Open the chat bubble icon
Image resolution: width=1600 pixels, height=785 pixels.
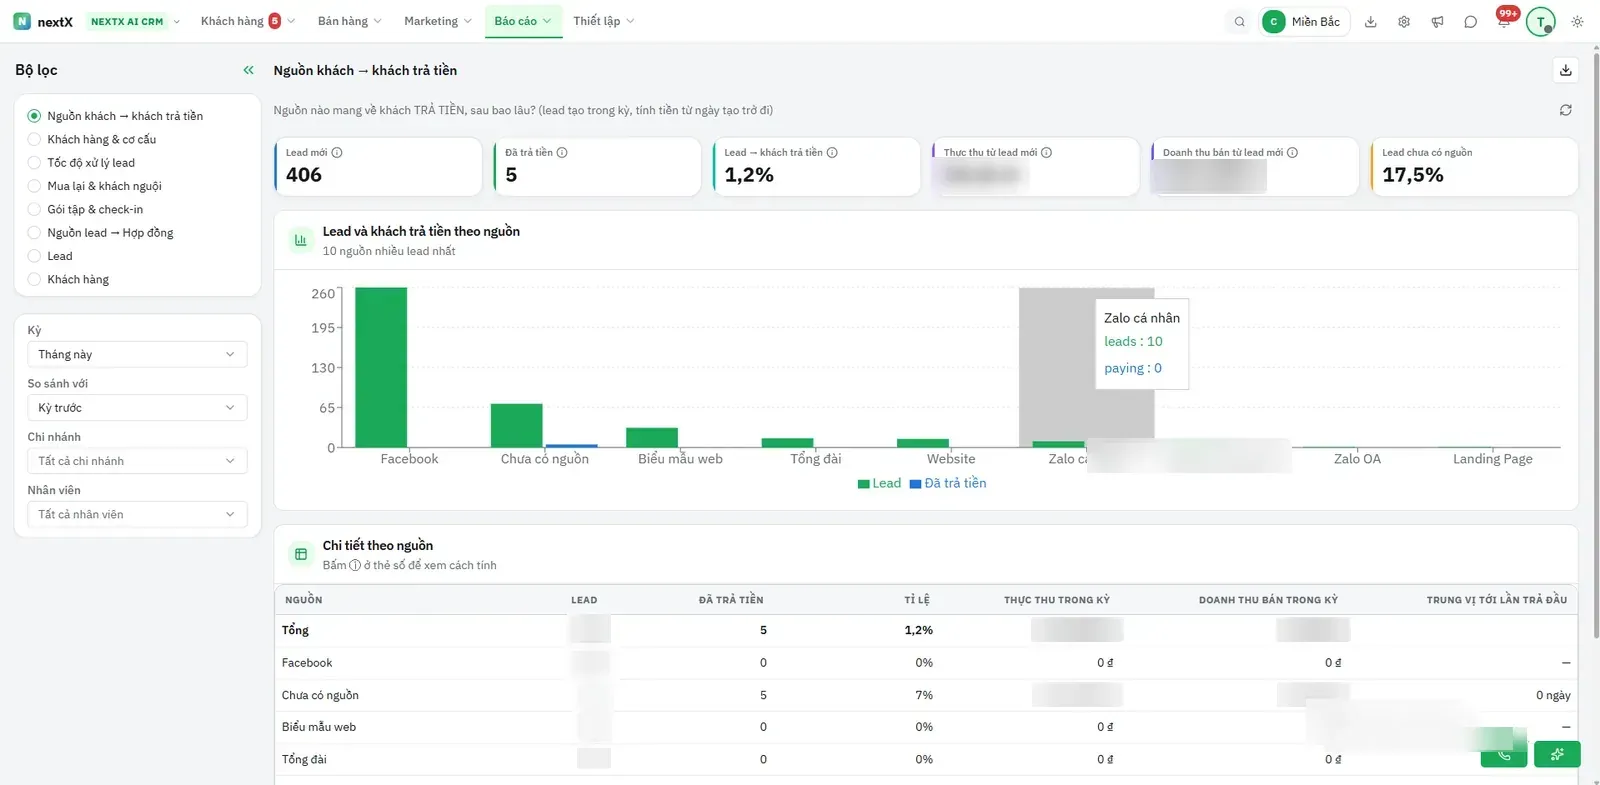point(1470,22)
